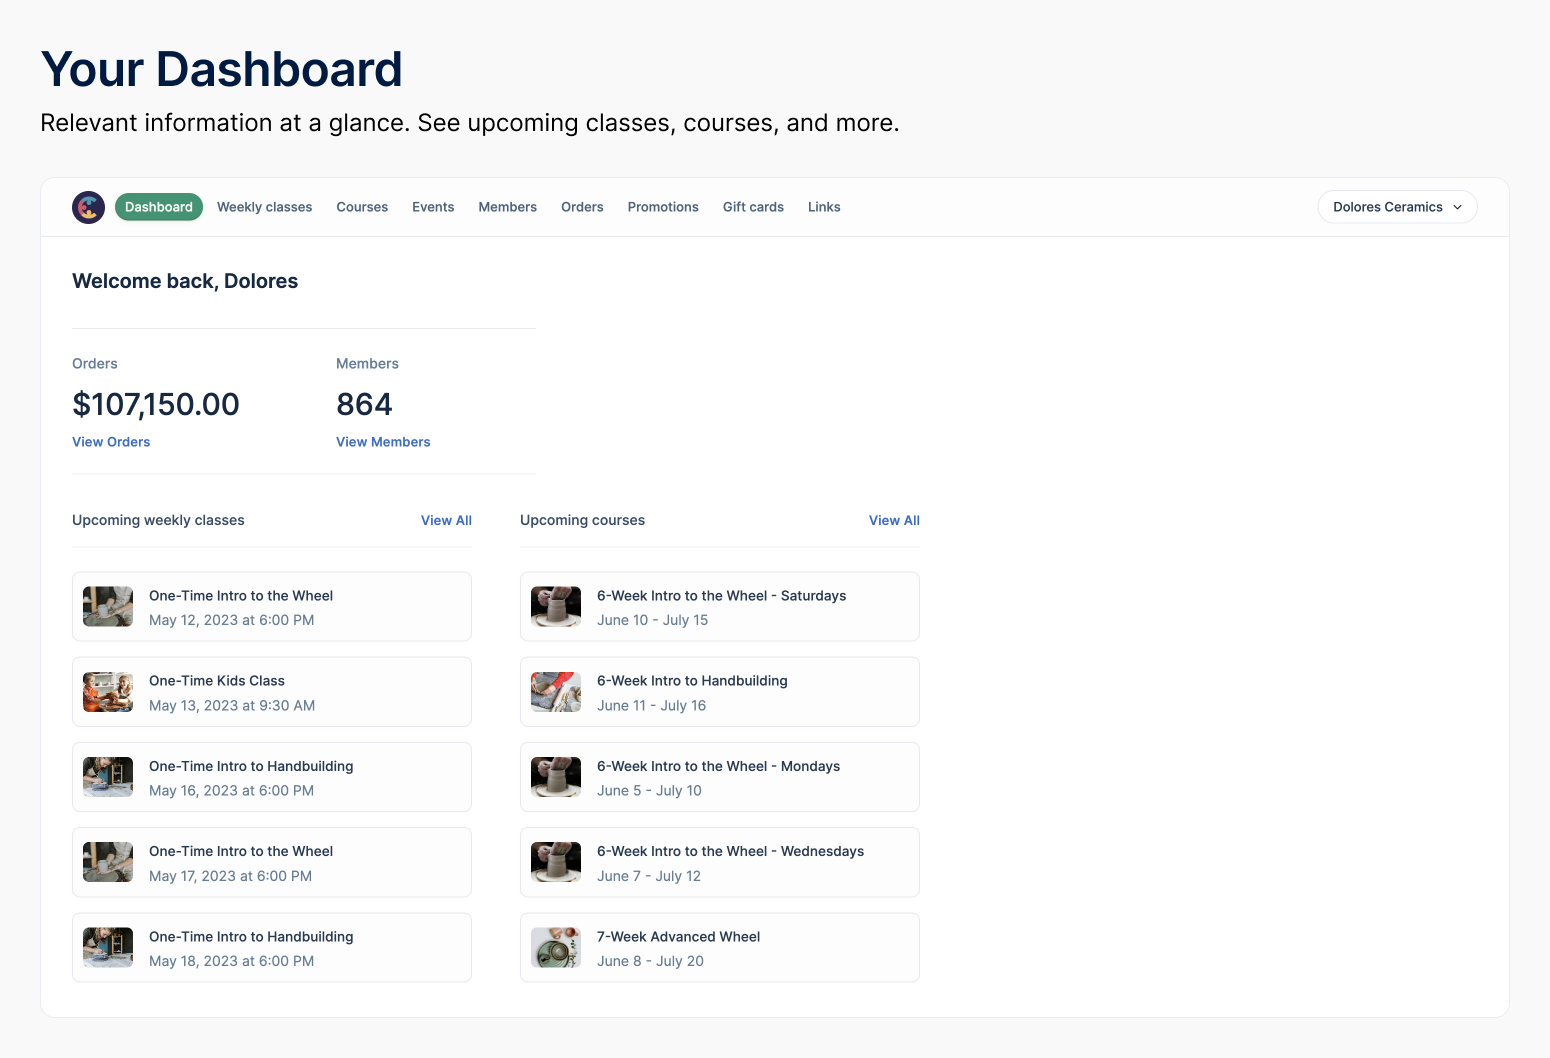1550x1058 pixels.
Task: Select the Events menu item
Action: point(432,207)
